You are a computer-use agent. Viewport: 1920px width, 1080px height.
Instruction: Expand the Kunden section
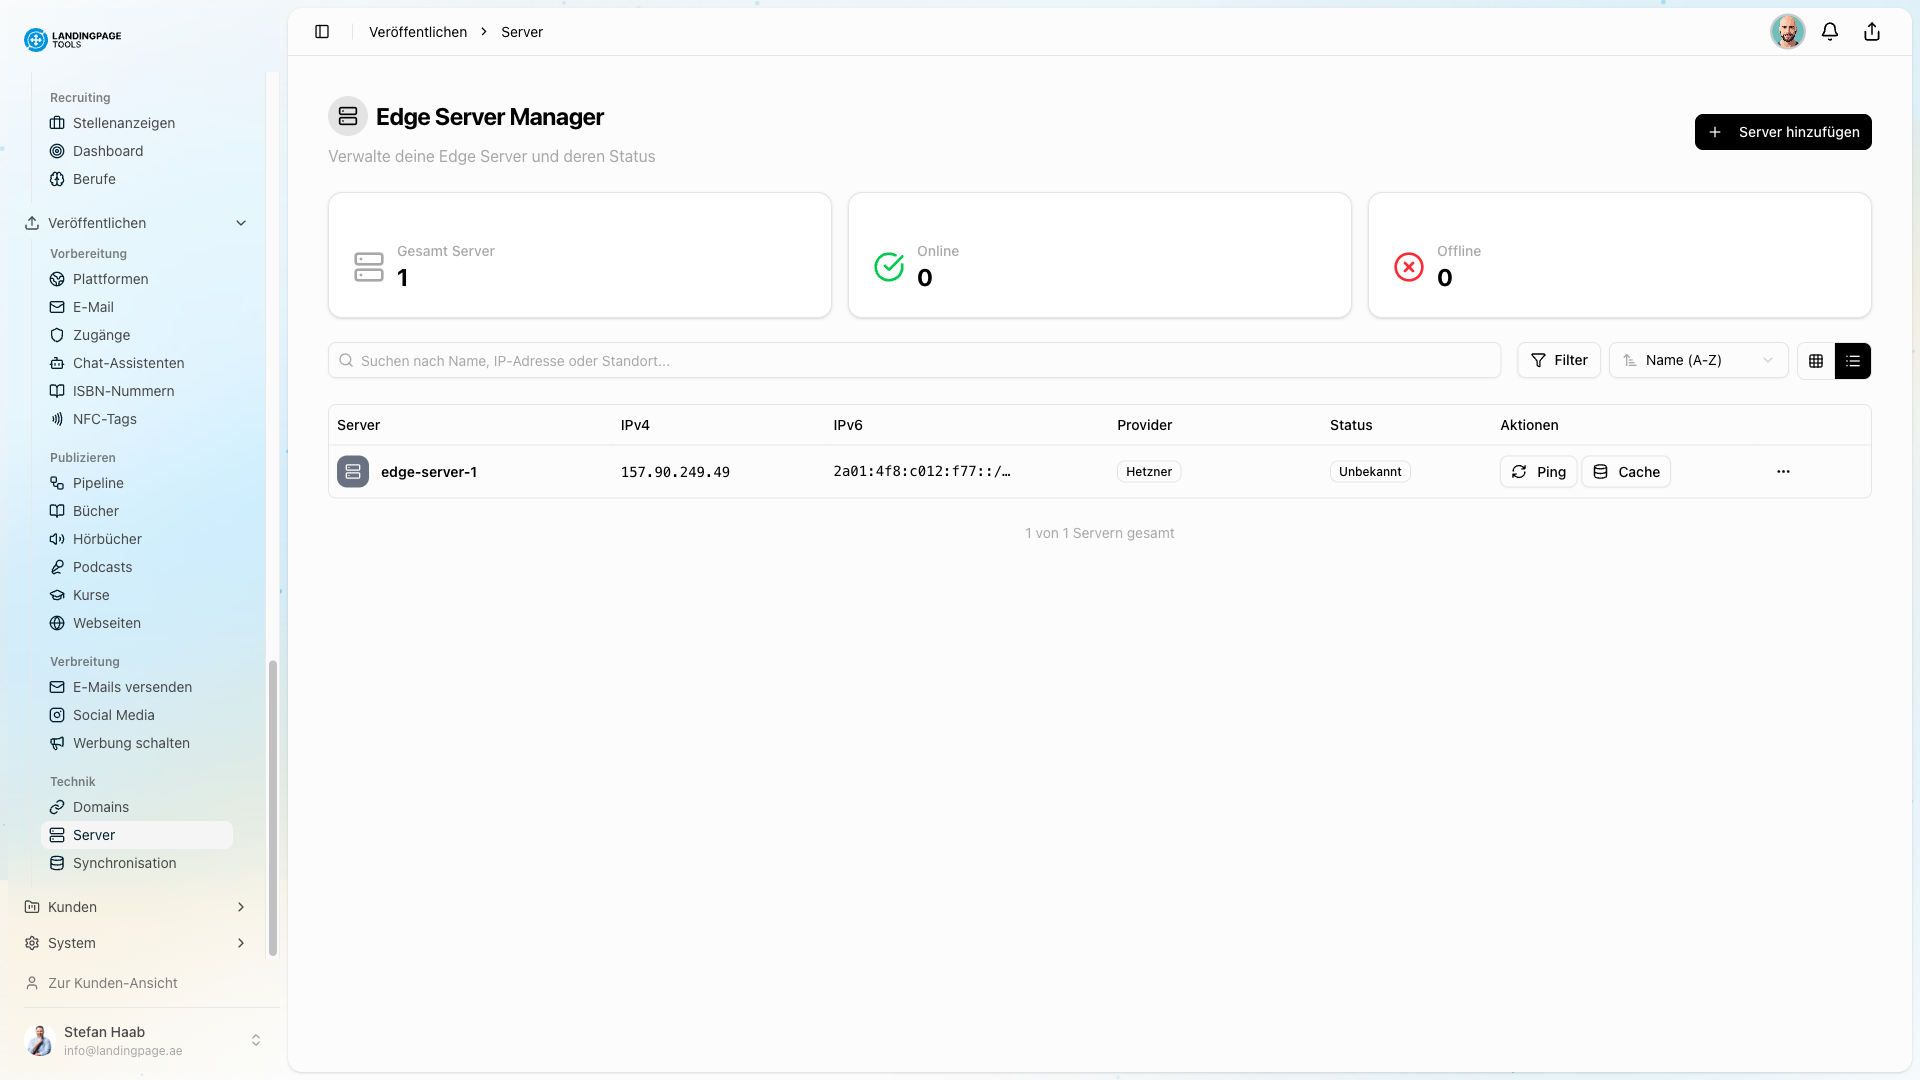click(136, 907)
